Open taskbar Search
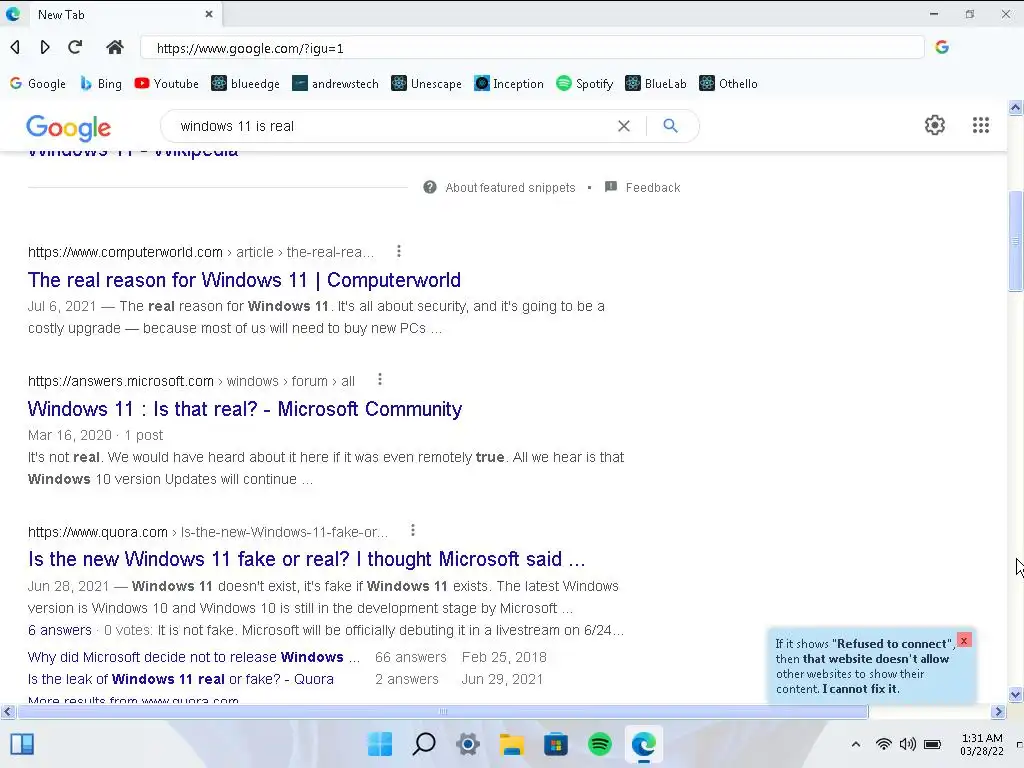1024x768 pixels. coord(424,744)
